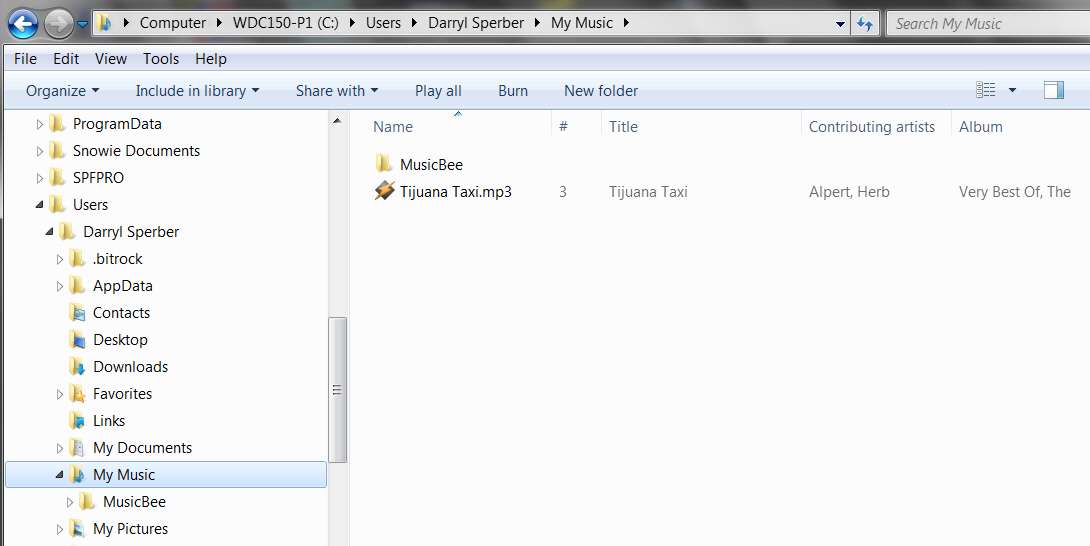The width and height of the screenshot is (1090, 546).
Task: Click in the Search My Music box
Action: 987,24
